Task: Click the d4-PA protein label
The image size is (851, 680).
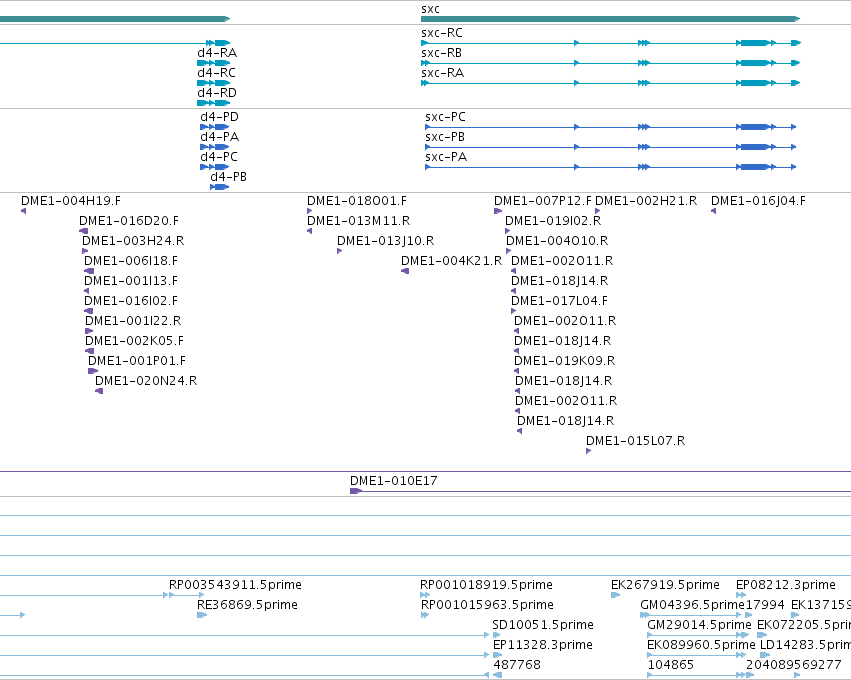Action: tap(220, 137)
